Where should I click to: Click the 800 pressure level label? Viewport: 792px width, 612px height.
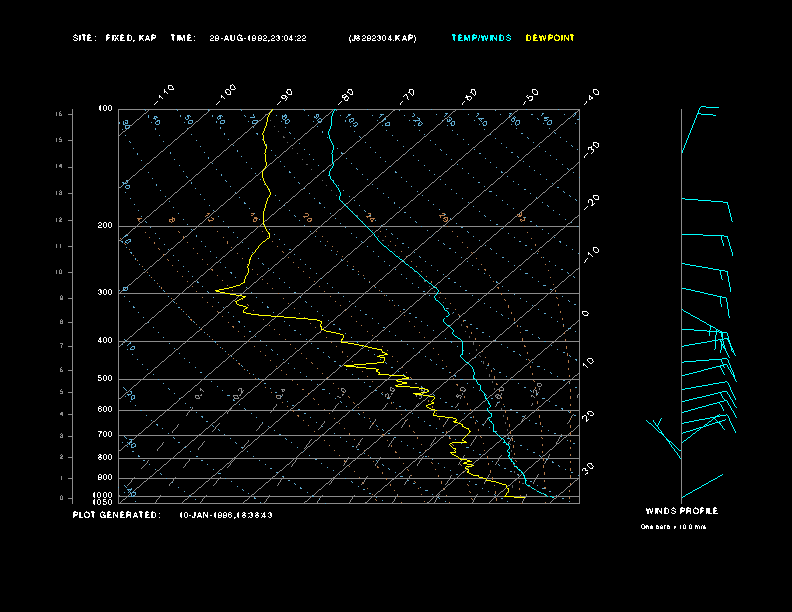coord(105,457)
